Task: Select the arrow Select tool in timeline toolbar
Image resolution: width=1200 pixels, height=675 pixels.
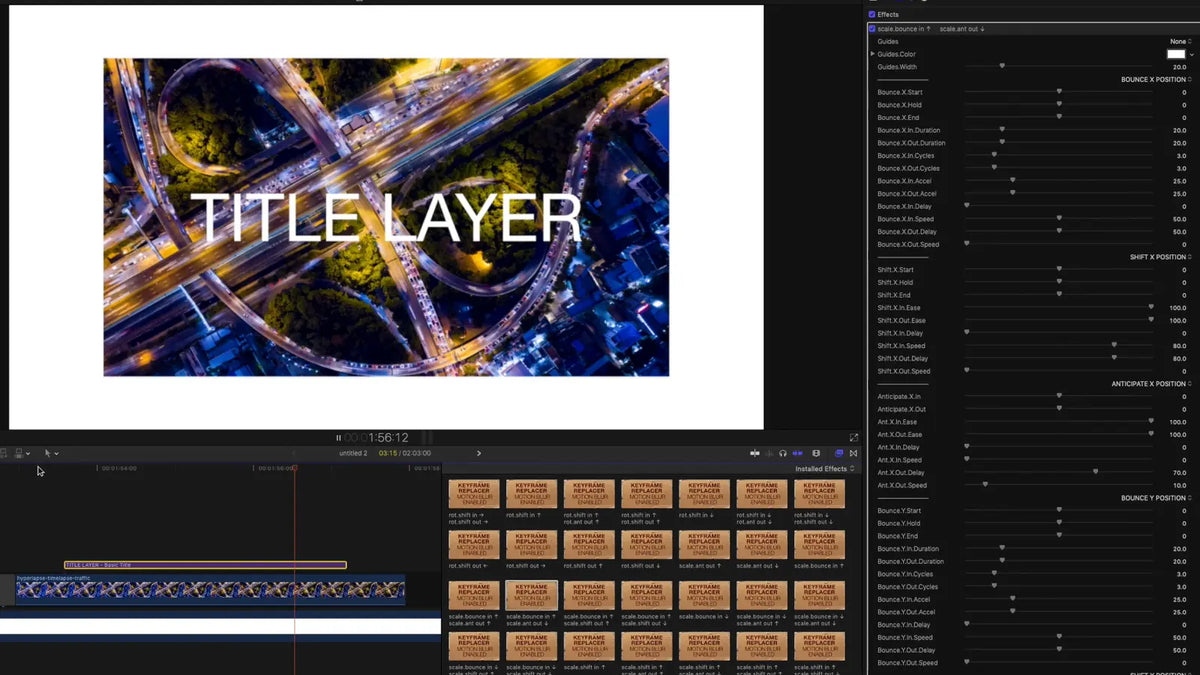Action: 47,453
